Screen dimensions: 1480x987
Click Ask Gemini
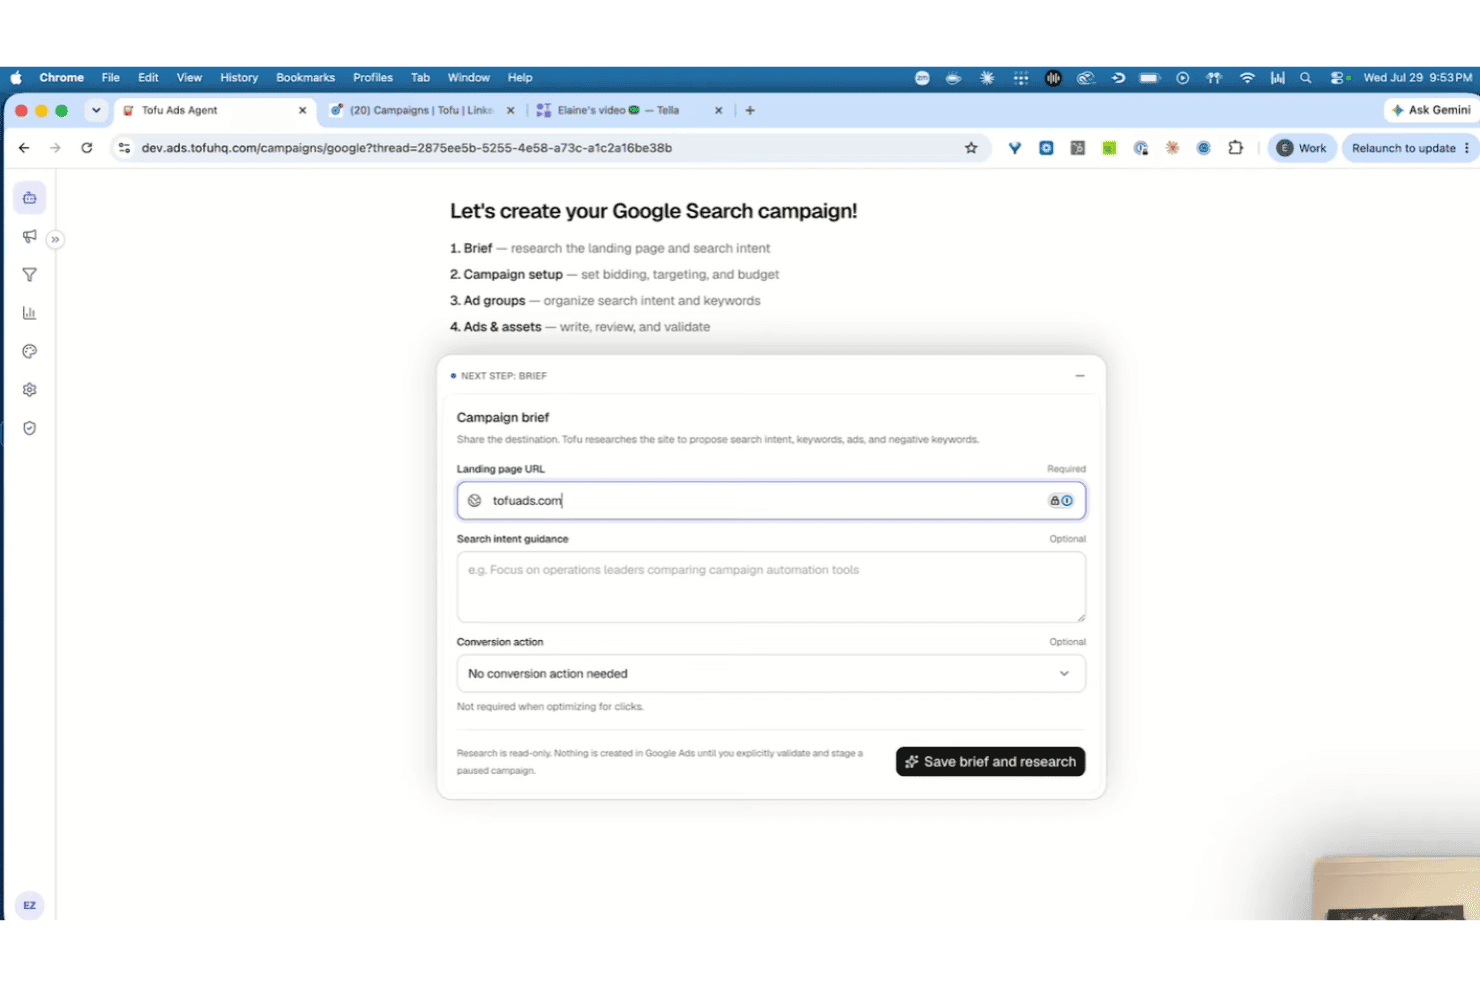1431,110
